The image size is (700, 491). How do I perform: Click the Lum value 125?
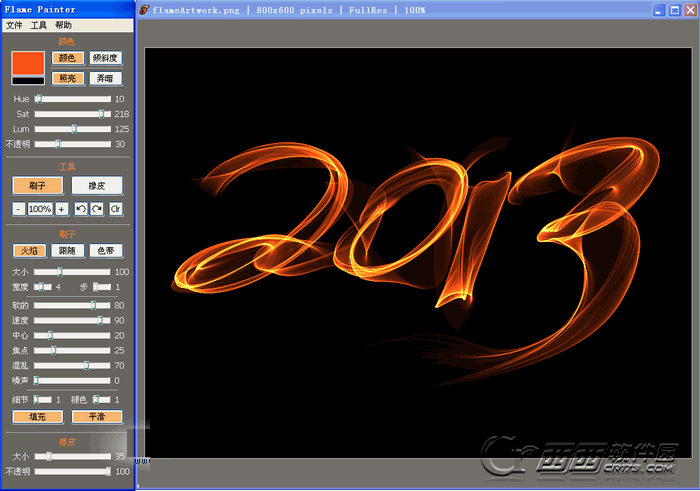(x=121, y=129)
